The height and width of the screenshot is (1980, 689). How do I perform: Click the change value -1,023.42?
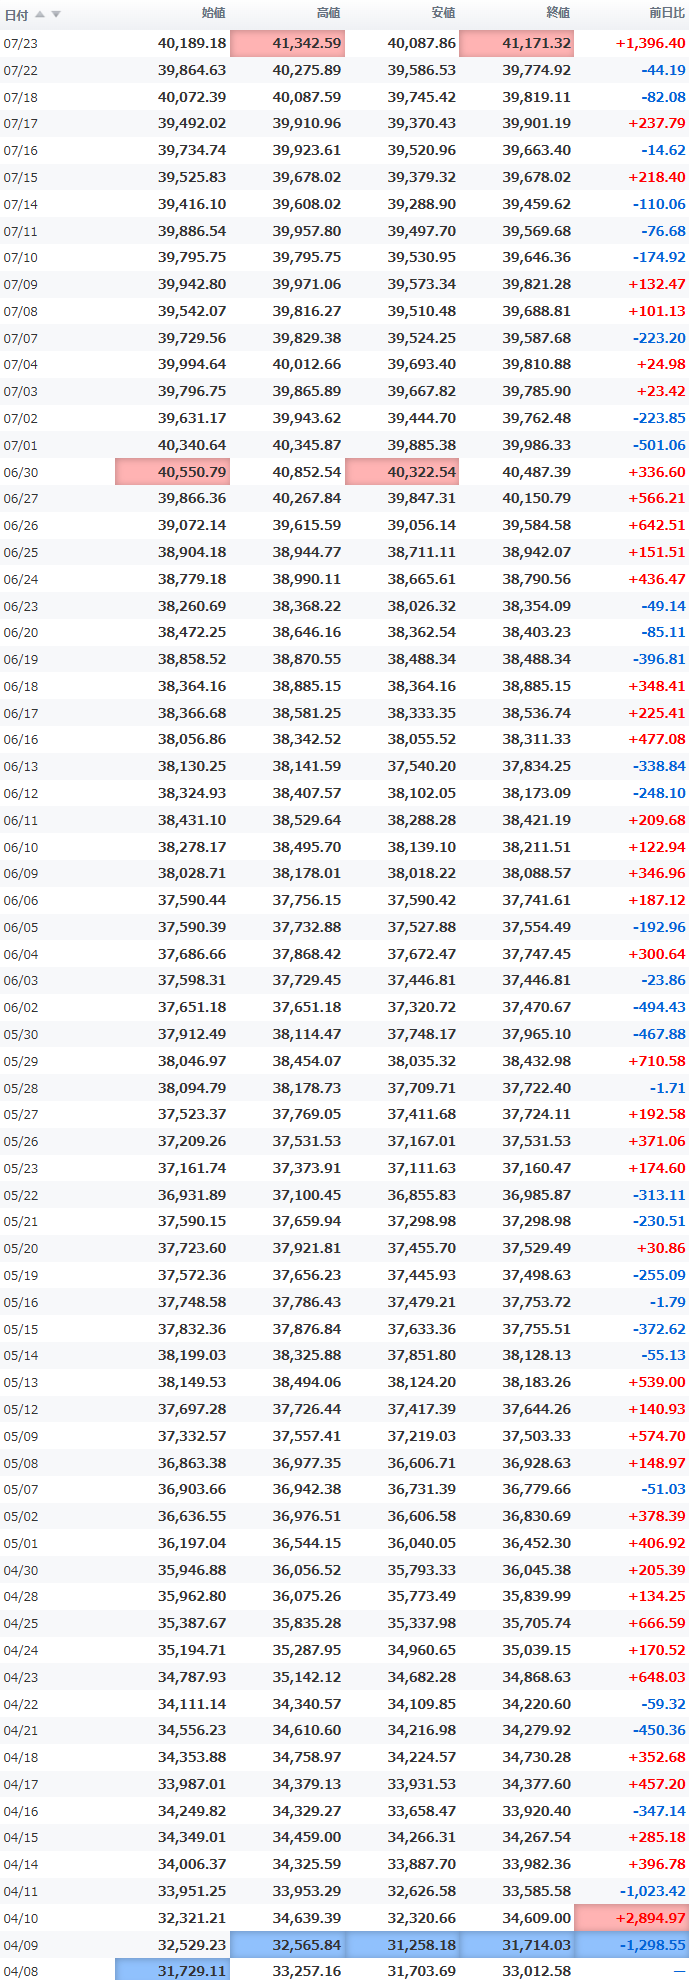click(x=653, y=1891)
